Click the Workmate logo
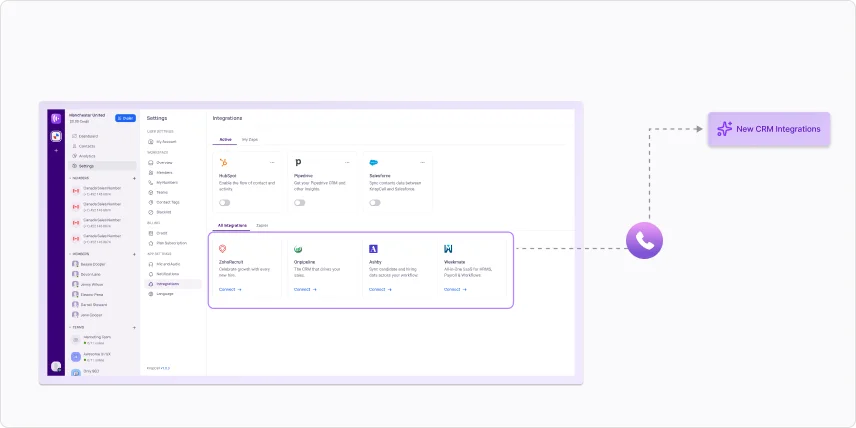This screenshot has height=428, width=856. point(448,249)
